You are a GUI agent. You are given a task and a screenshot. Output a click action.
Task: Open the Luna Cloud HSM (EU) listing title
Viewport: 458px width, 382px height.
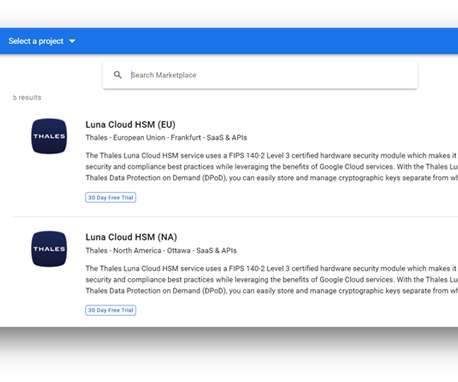click(x=130, y=125)
